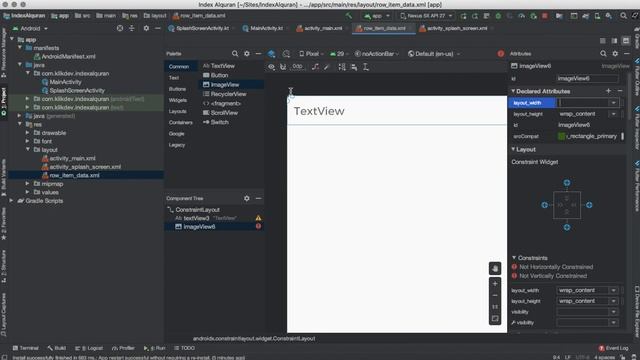Select the Widgets palette category
Screen dimensions: 640x360
(178, 100)
